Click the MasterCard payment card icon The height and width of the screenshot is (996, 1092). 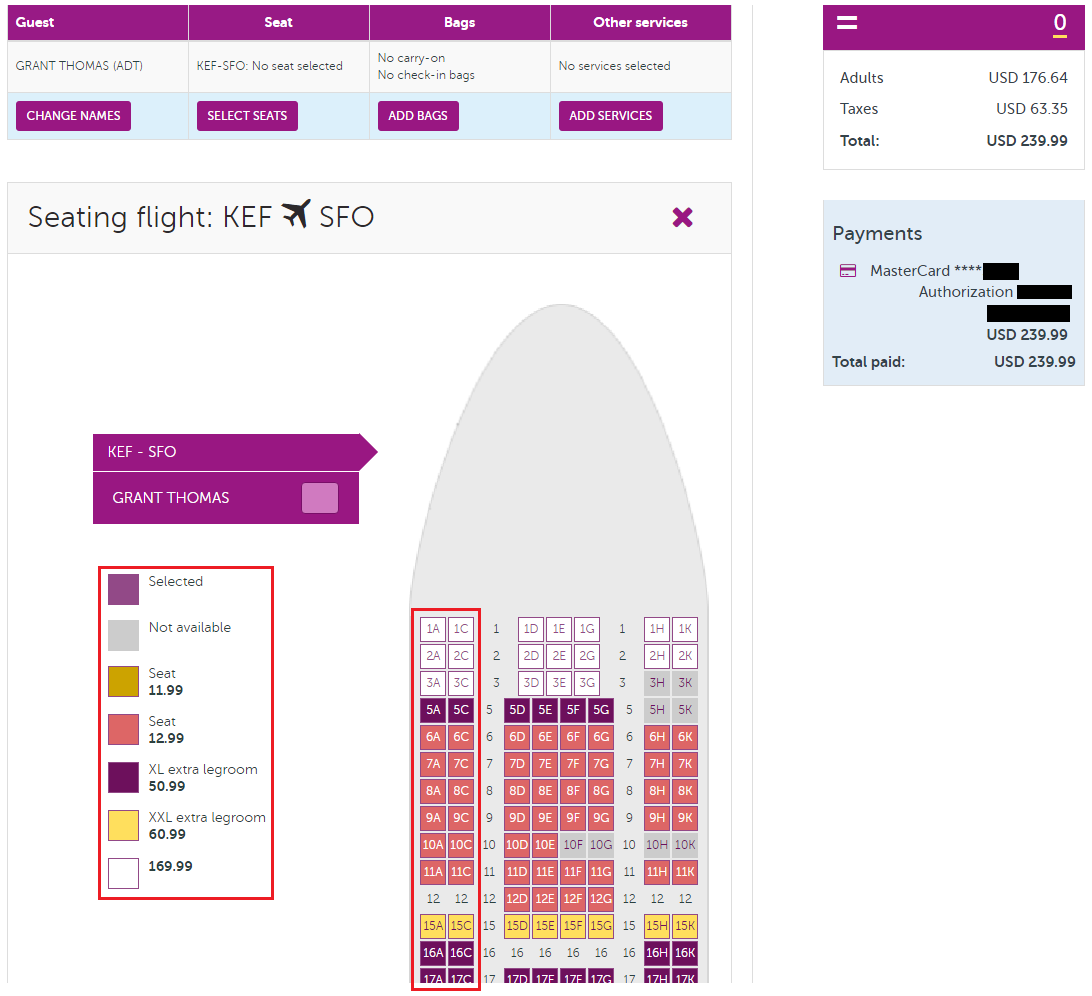click(848, 271)
